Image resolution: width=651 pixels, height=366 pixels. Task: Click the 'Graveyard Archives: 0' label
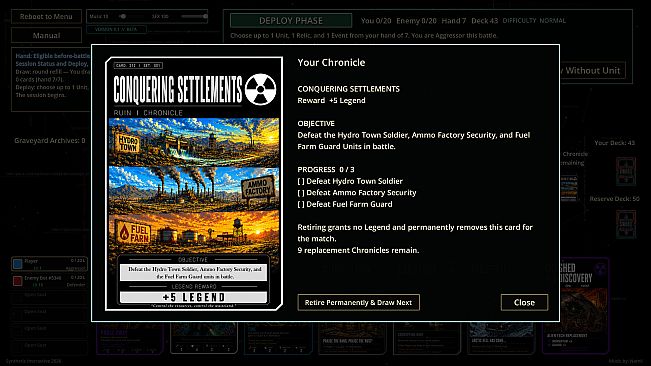[50, 141]
